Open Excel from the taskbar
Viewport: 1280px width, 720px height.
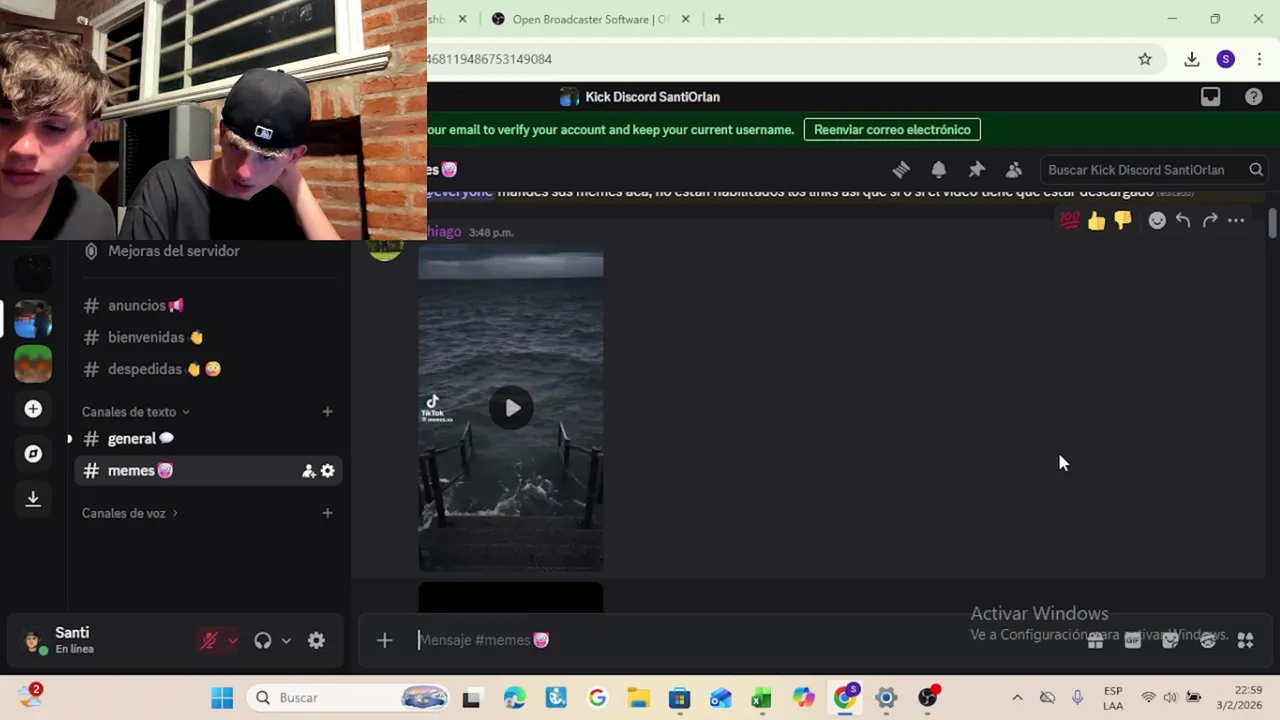[x=762, y=698]
